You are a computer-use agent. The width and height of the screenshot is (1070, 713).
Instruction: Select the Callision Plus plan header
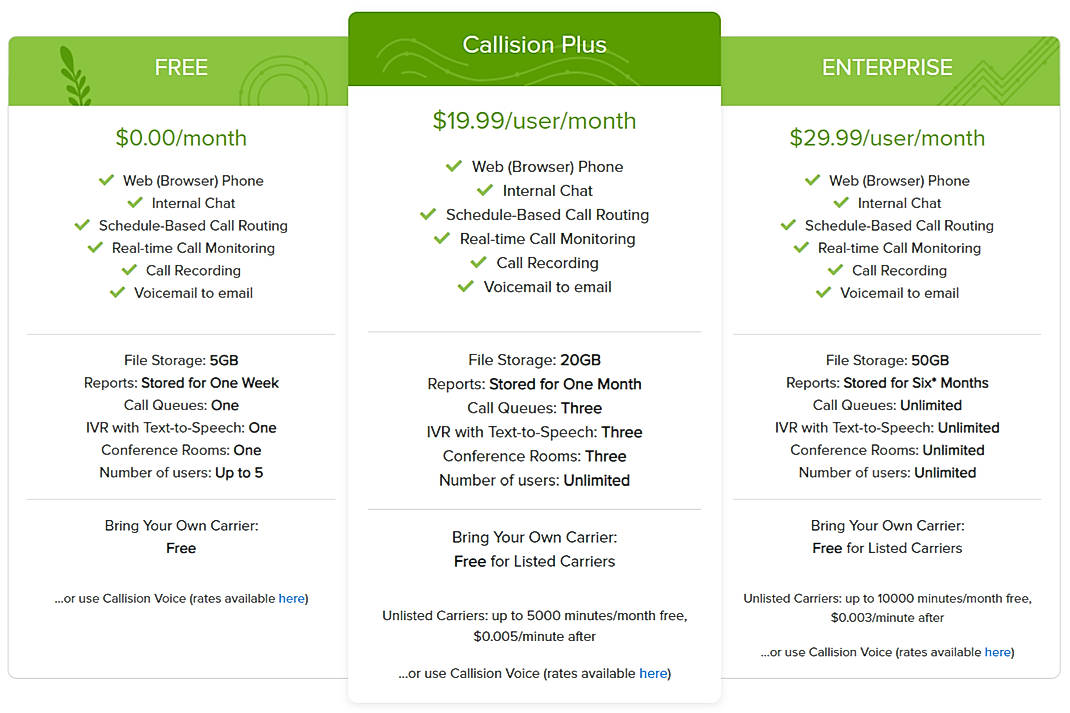click(x=534, y=45)
